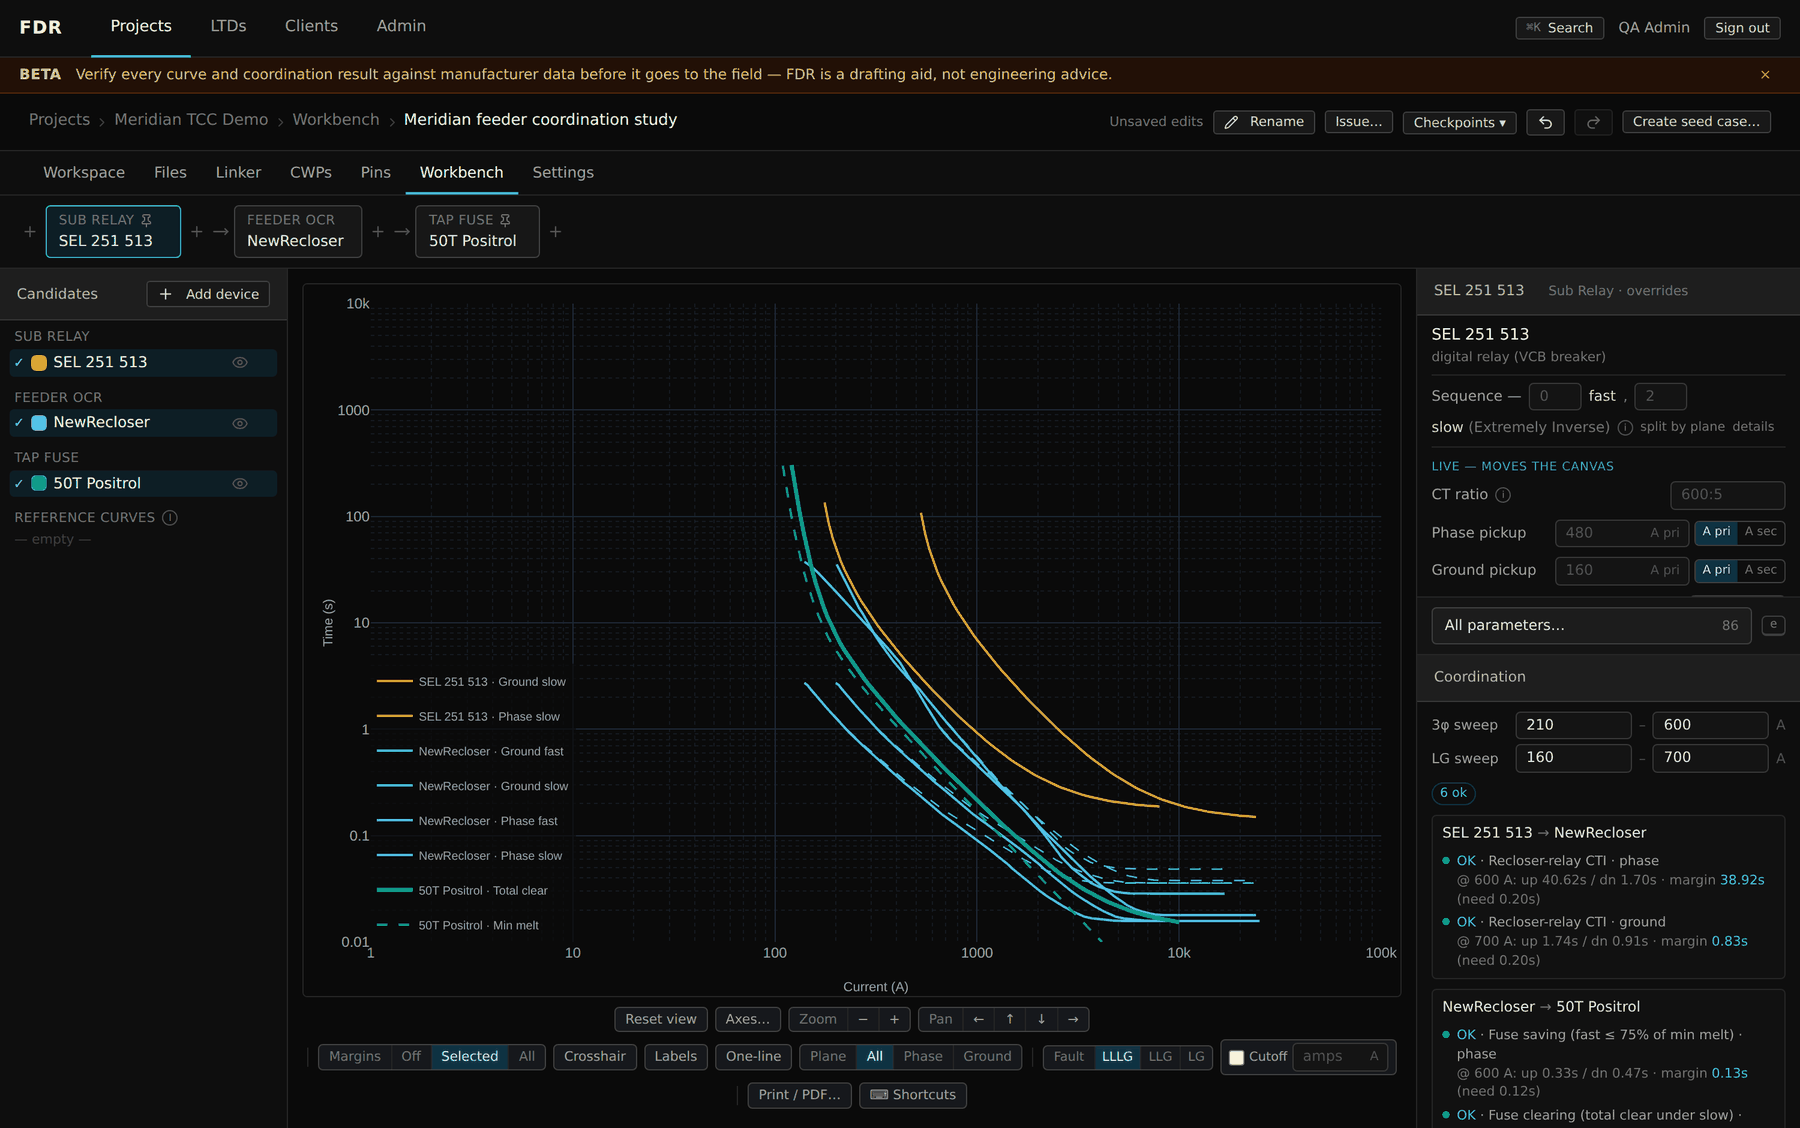1800x1128 pixels.
Task: Toggle visibility eye for 50T Positrol
Action: 240,484
